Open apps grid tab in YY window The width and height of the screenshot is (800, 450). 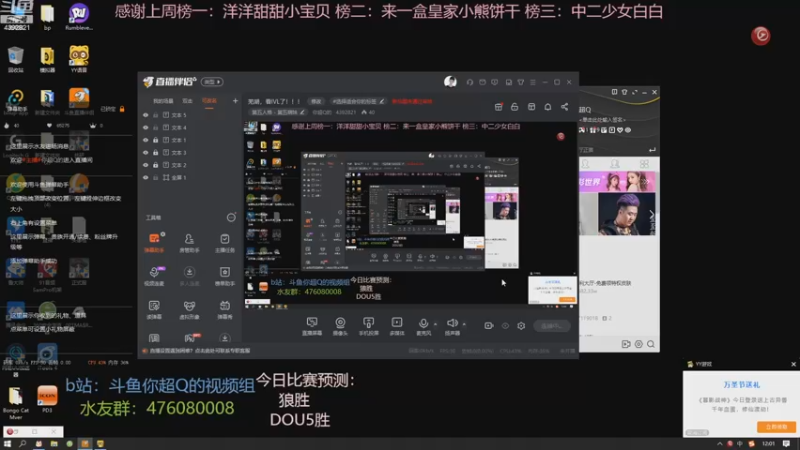tap(644, 164)
